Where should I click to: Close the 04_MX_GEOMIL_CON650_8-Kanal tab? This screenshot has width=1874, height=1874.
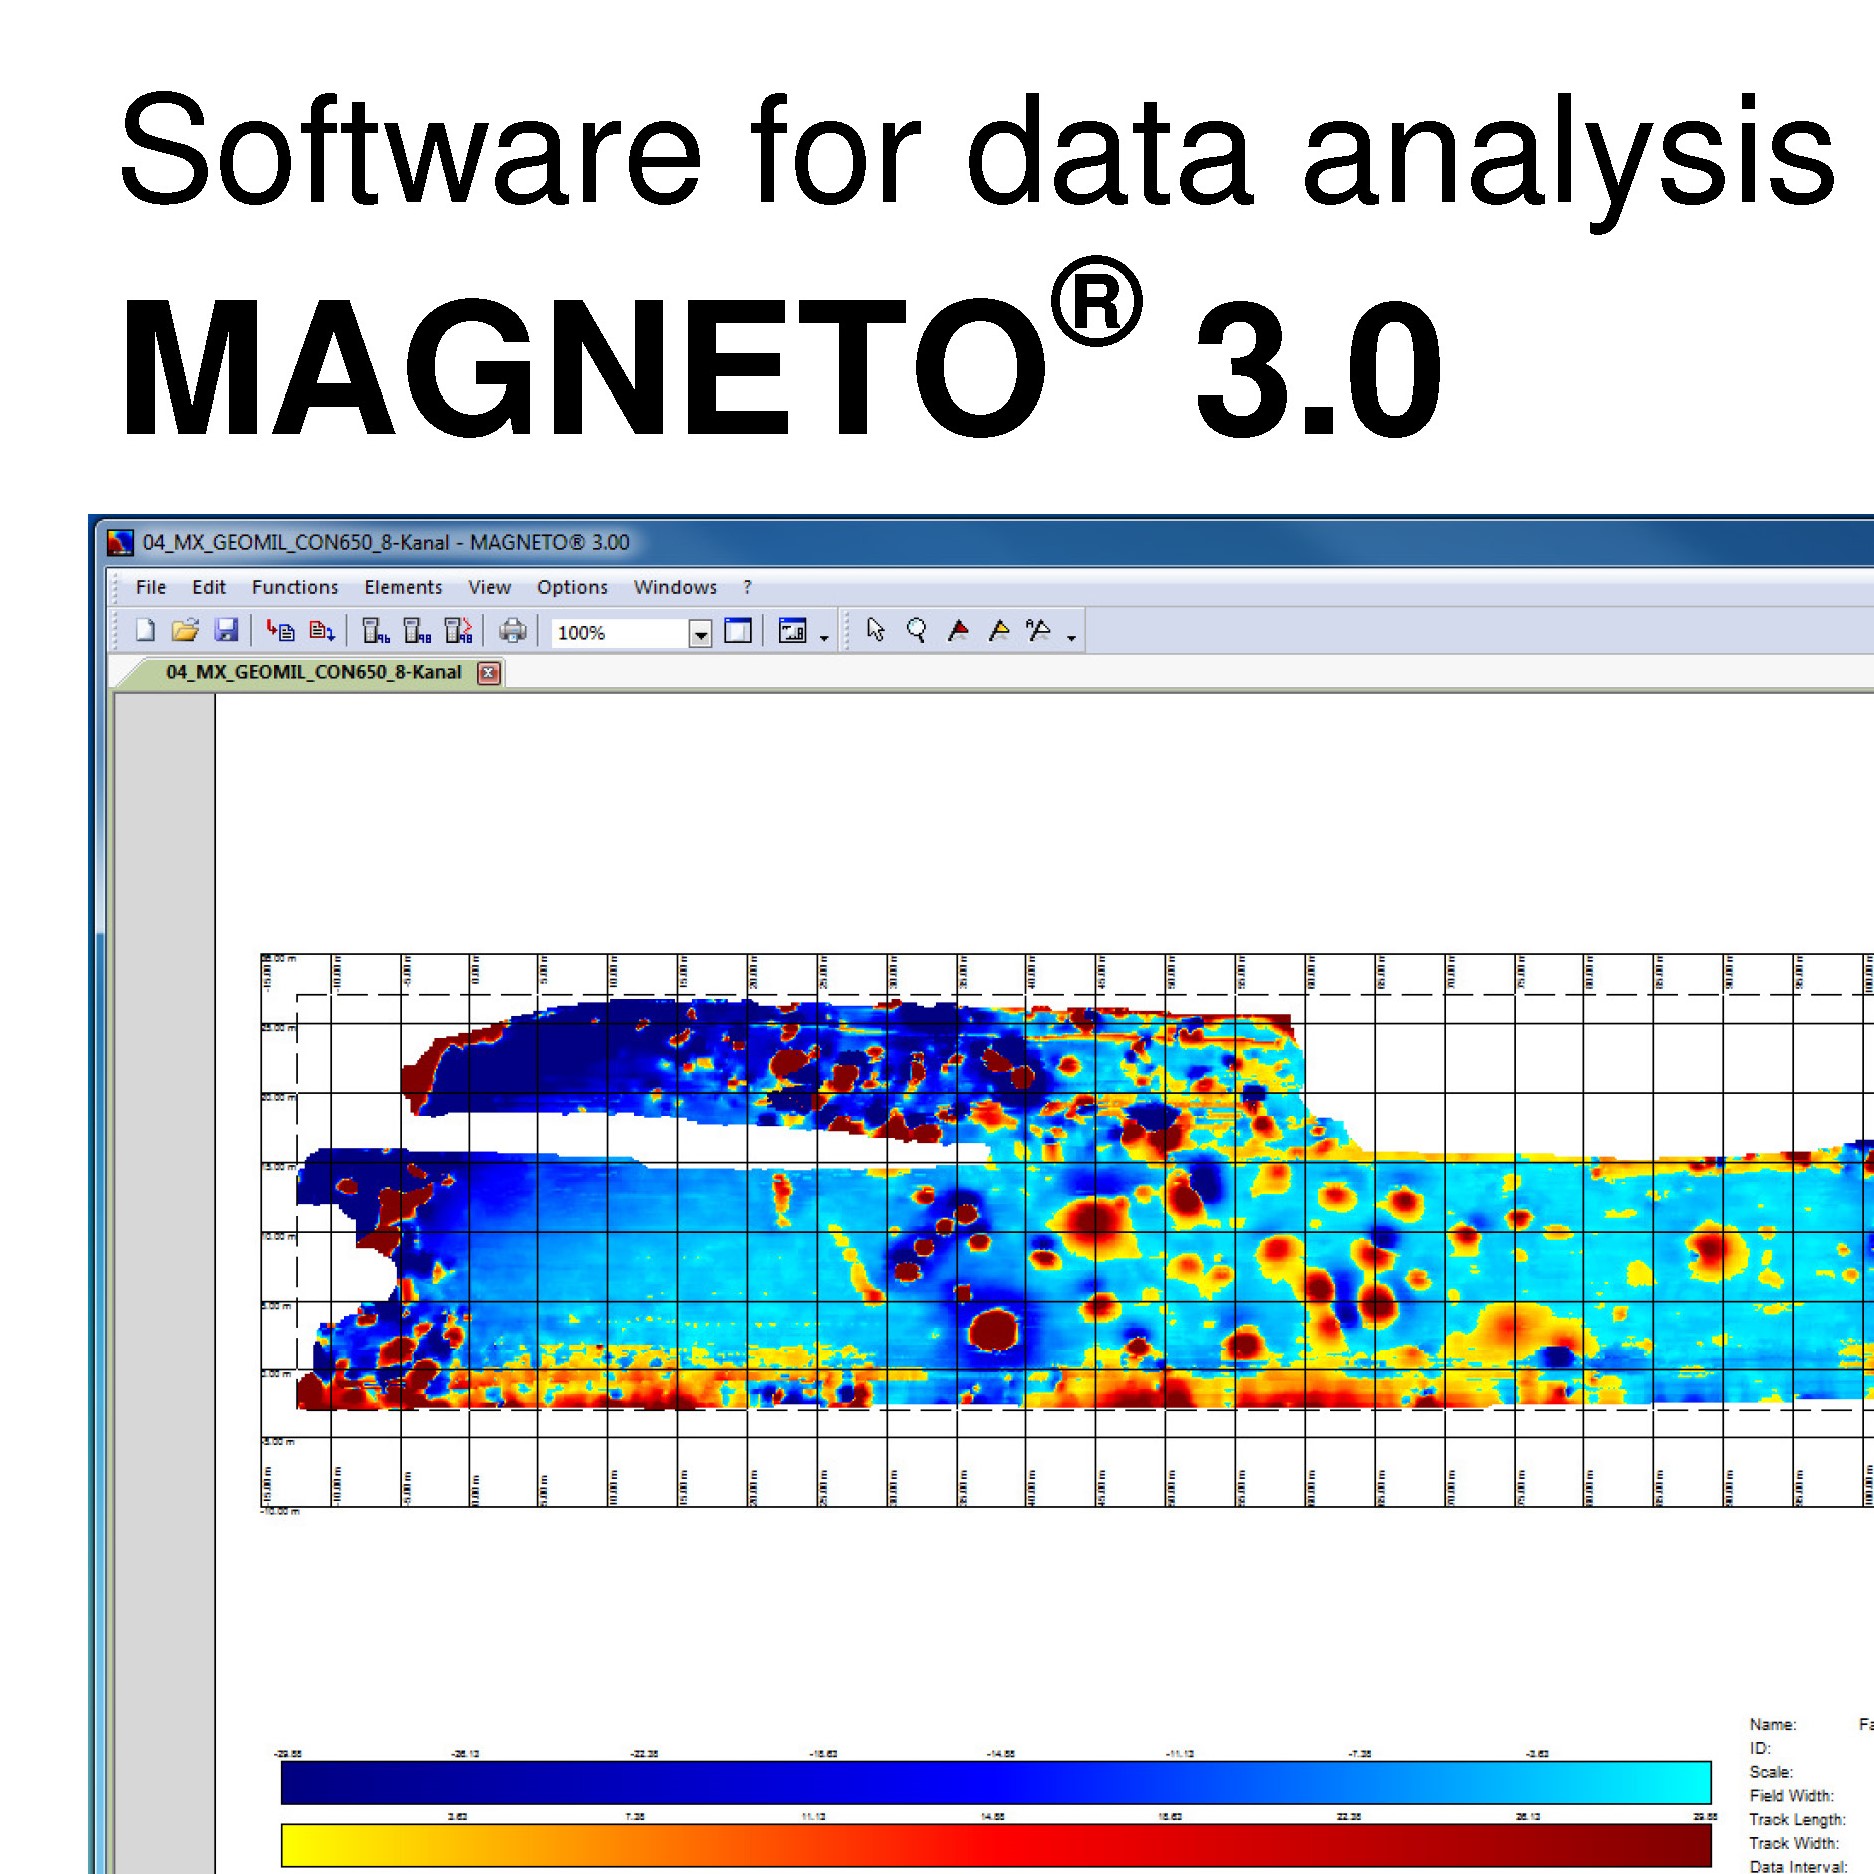pyautogui.click(x=489, y=673)
